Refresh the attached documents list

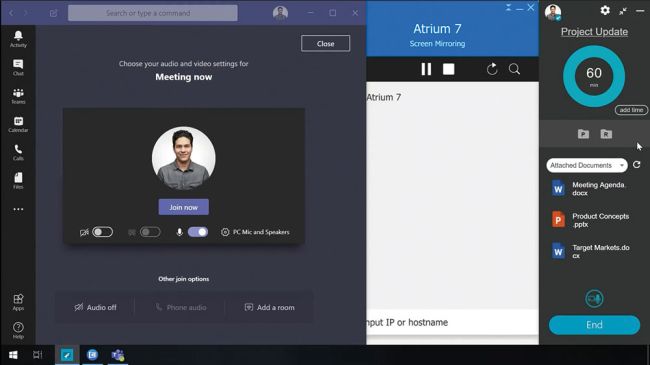637,165
